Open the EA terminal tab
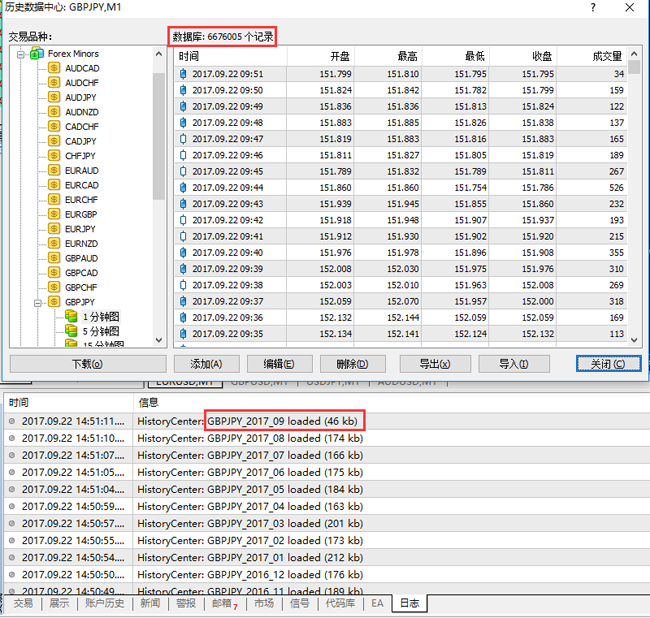650x618 pixels. 377,603
